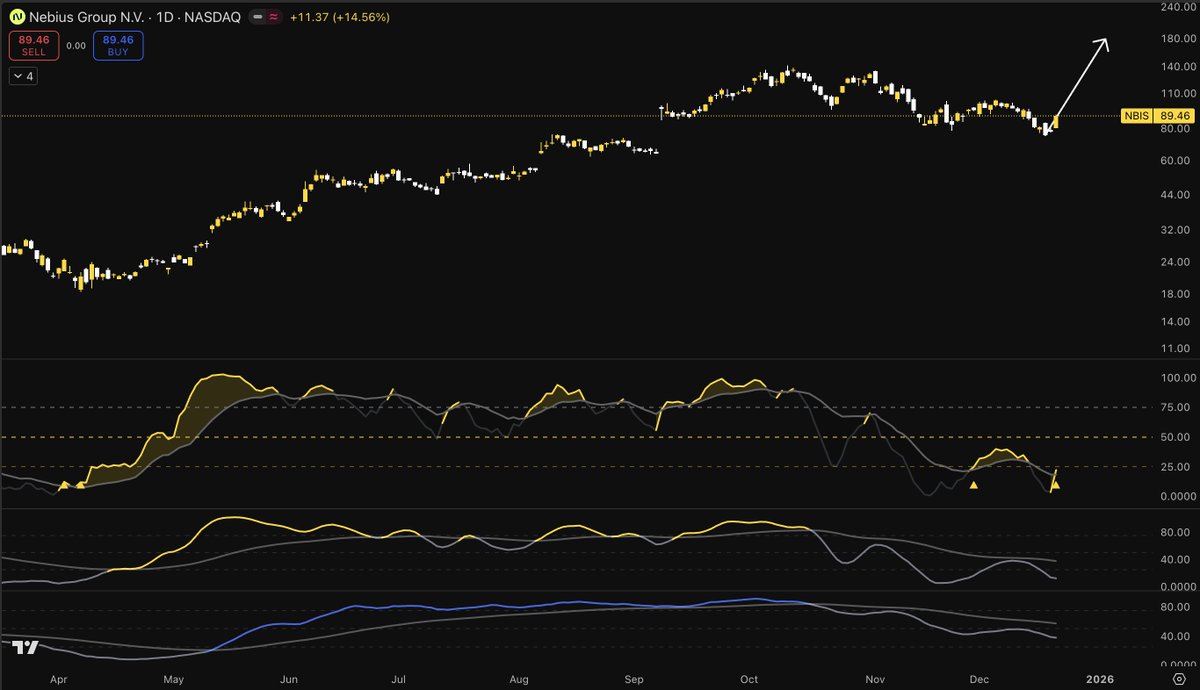Viewport: 1200px width, 690px height.
Task: Click the +11.37 (+14.56%) change value
Action: tap(340, 18)
